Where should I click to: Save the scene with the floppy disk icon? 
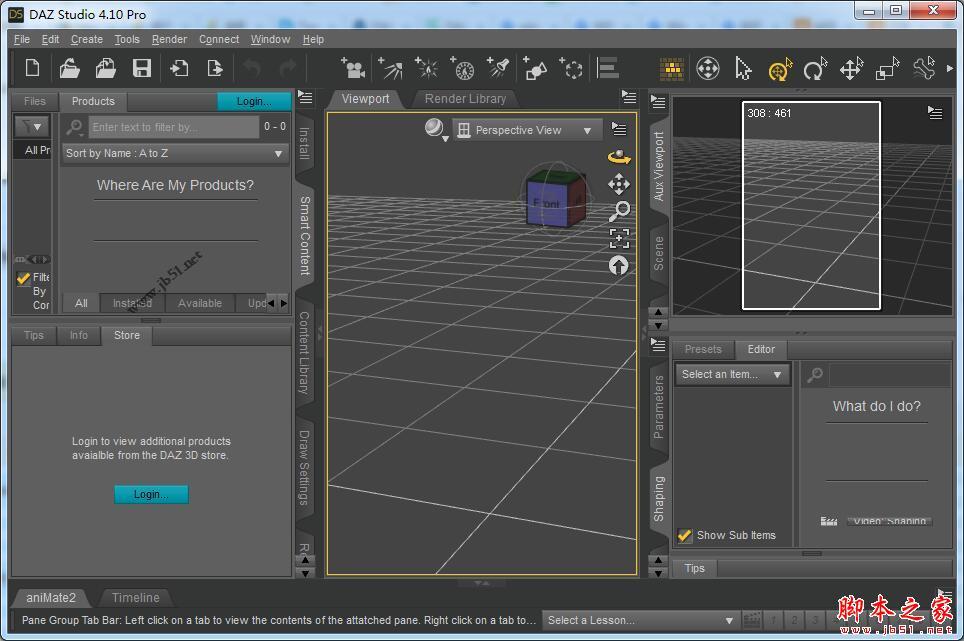[142, 68]
